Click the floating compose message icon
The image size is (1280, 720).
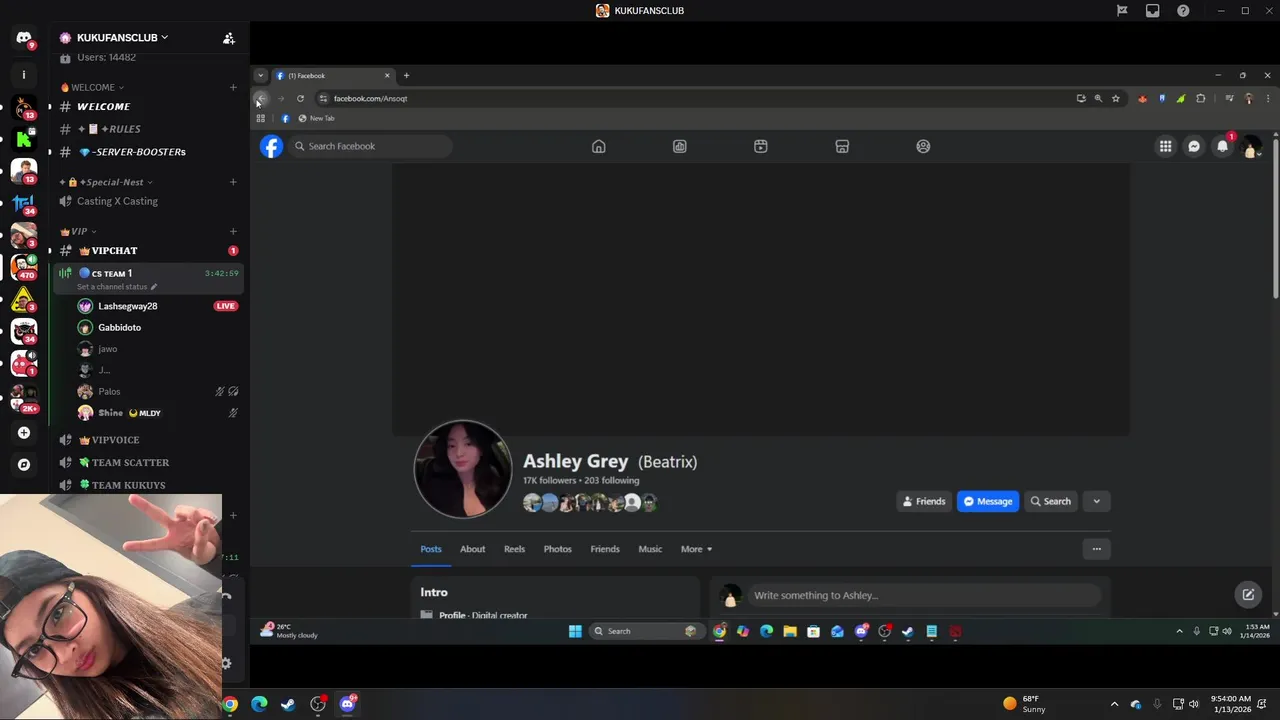click(1248, 594)
